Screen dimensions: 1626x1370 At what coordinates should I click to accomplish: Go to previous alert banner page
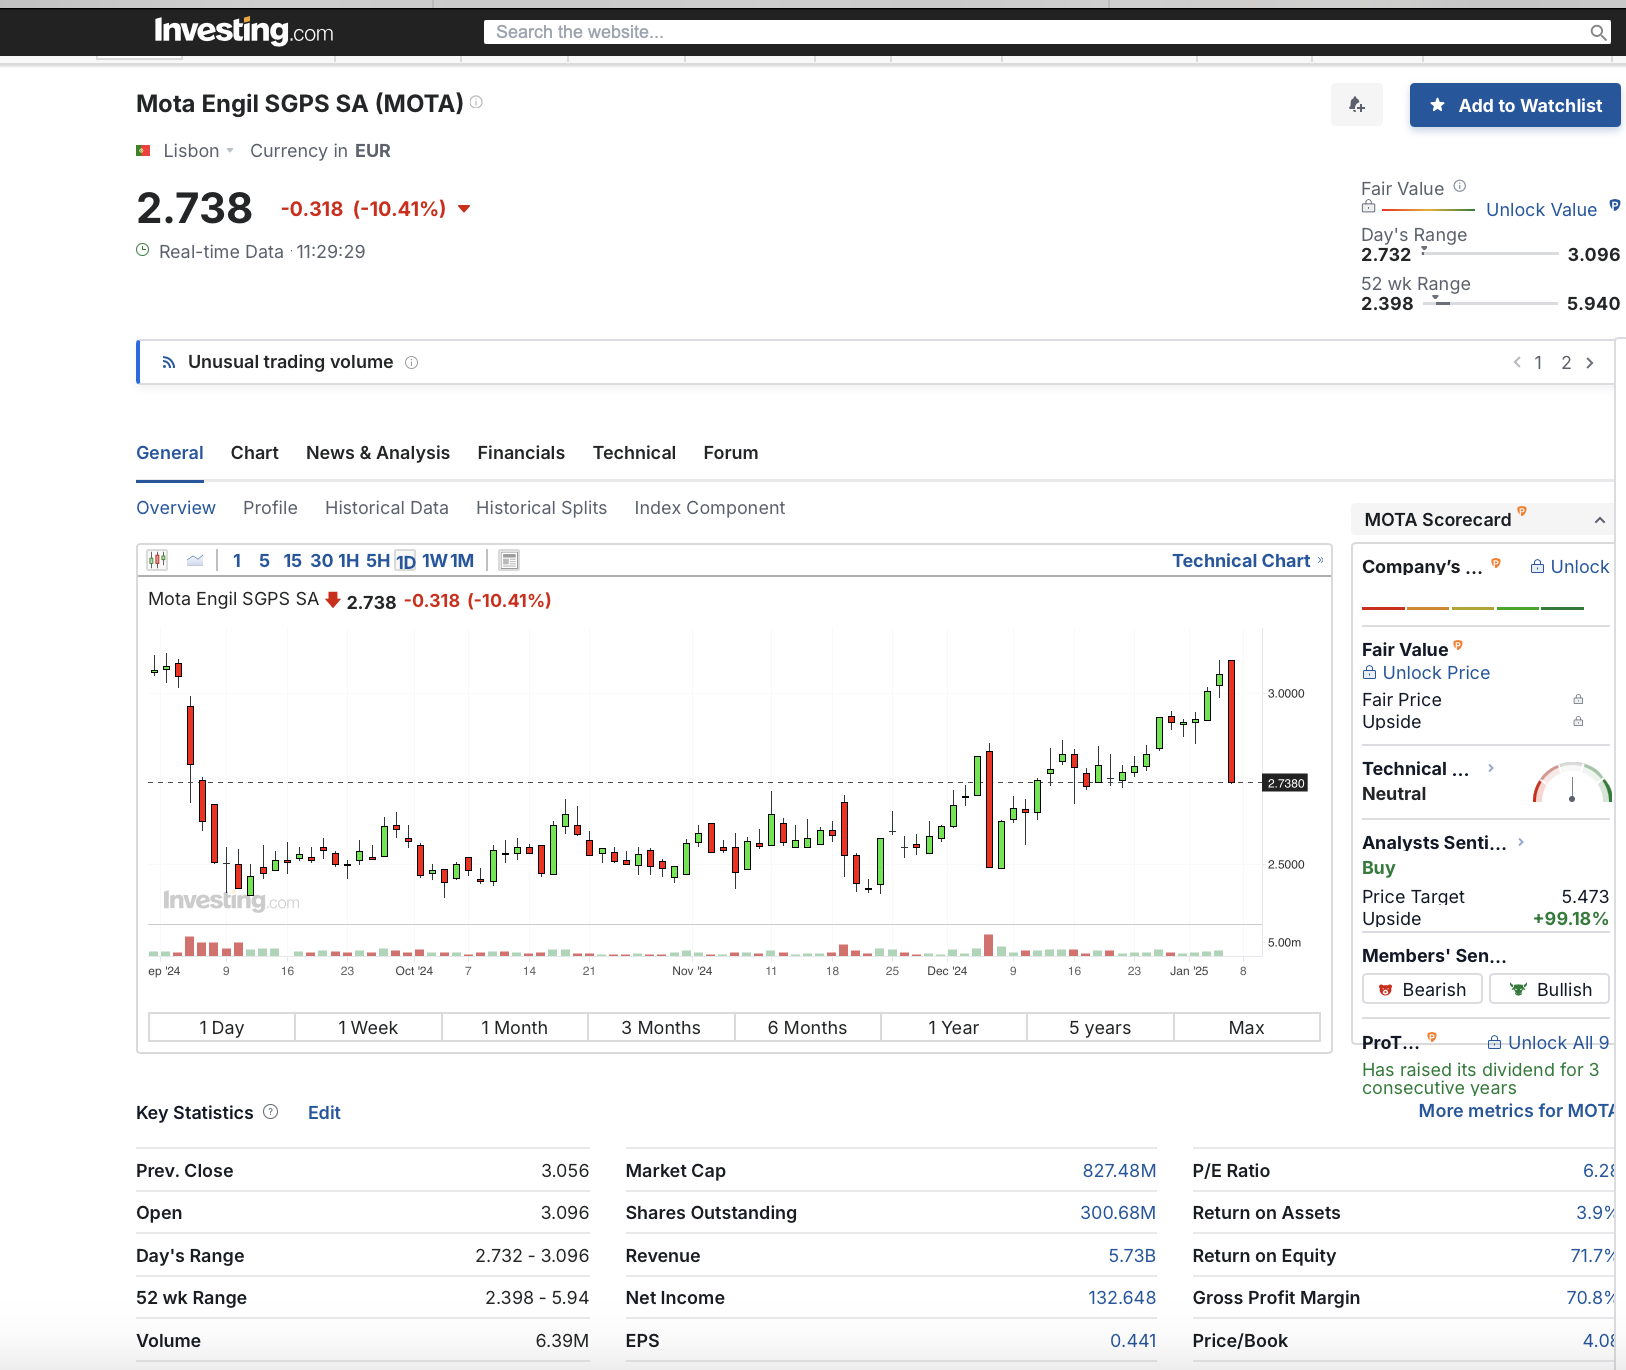click(1517, 363)
